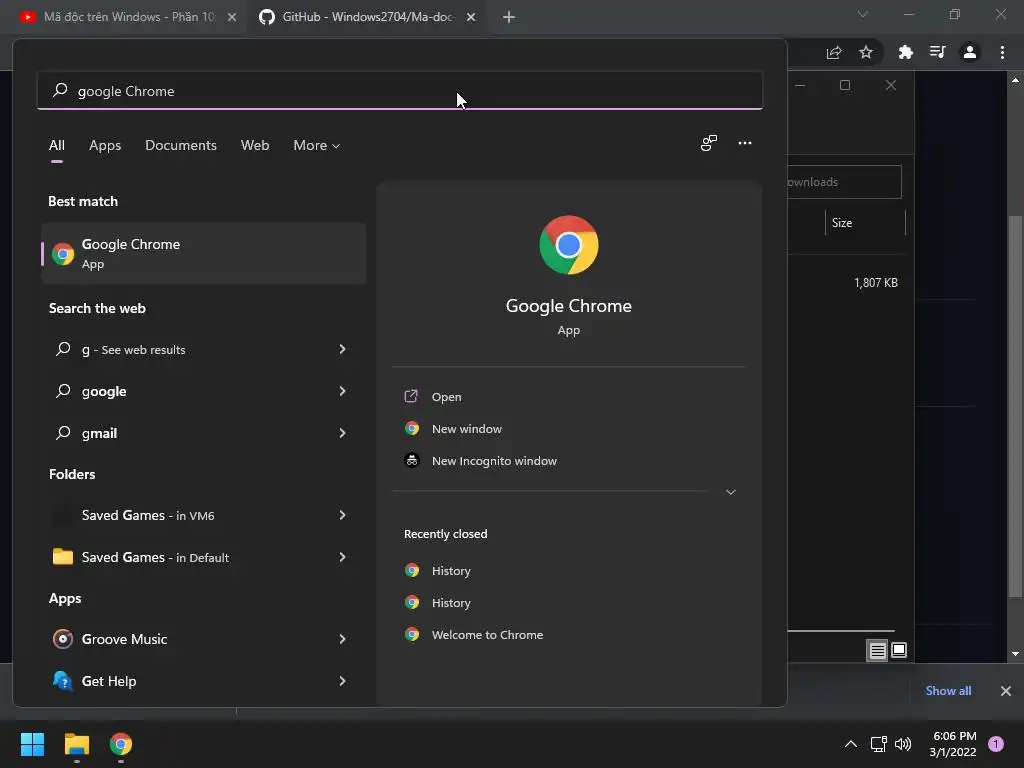Select the Documents search filter tab
This screenshot has width=1024, height=768.
point(181,145)
